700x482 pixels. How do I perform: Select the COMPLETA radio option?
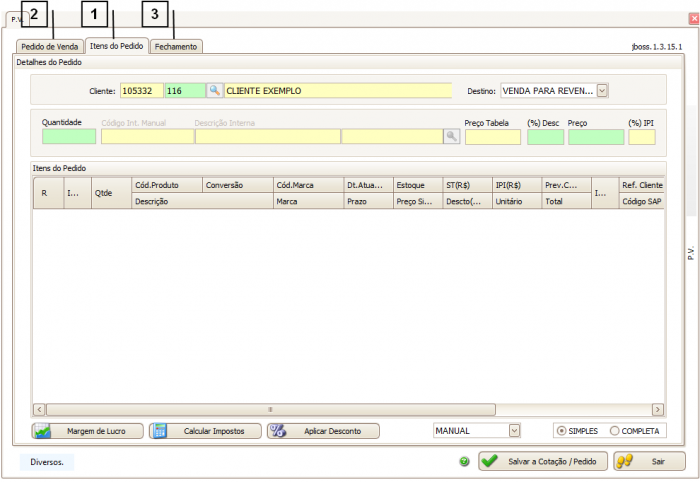coord(614,431)
